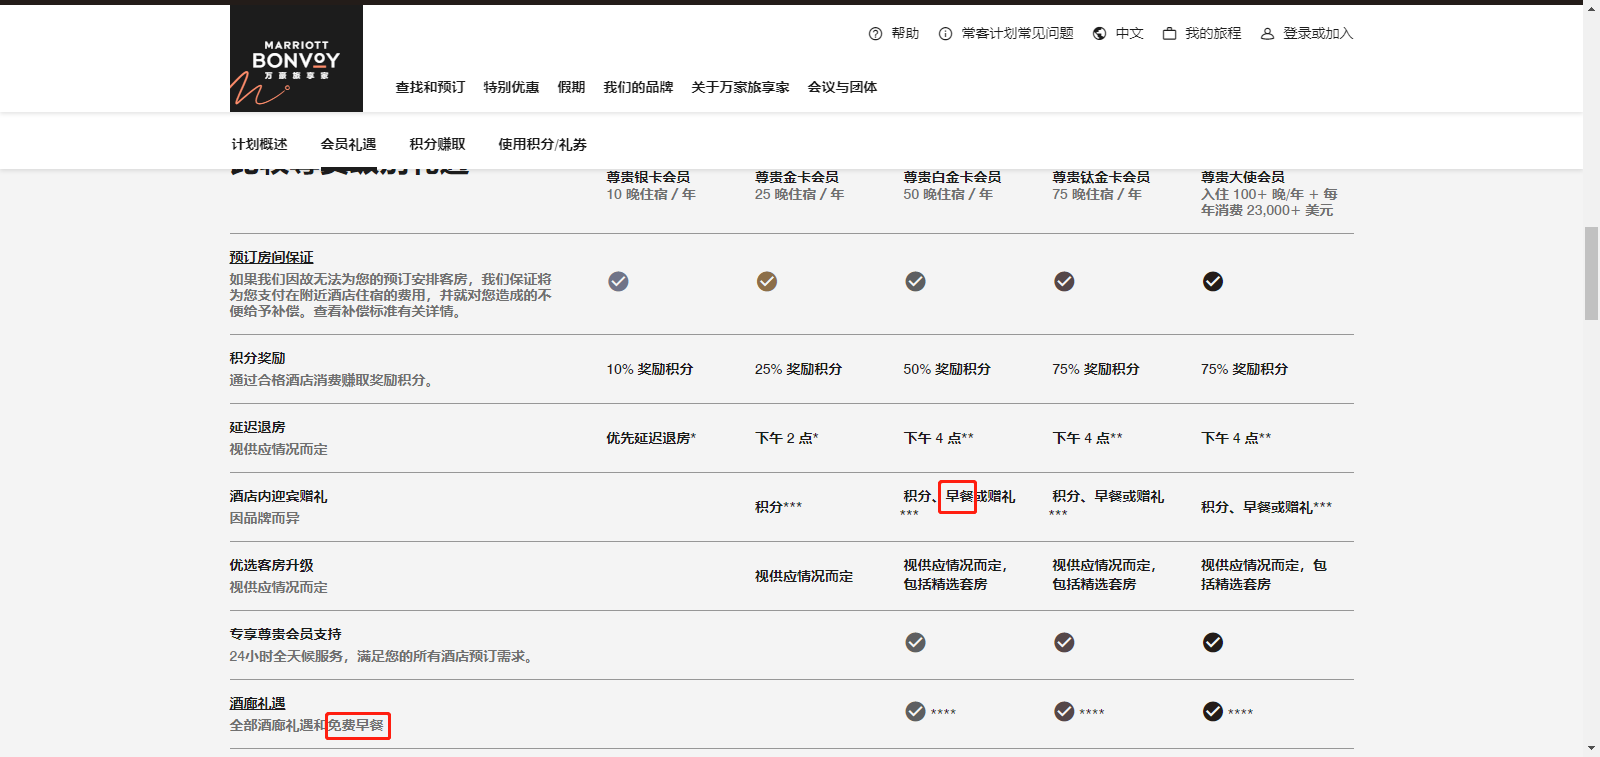Open the 预订房间保证 underlined link
Image resolution: width=1600 pixels, height=757 pixels.
(x=272, y=258)
